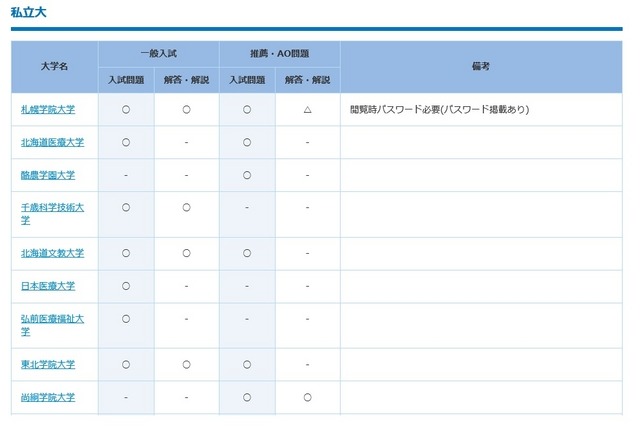Screen dimensions: 640x427
Task: Click the 推薦・AO問題 group header
Action: [x=280, y=53]
